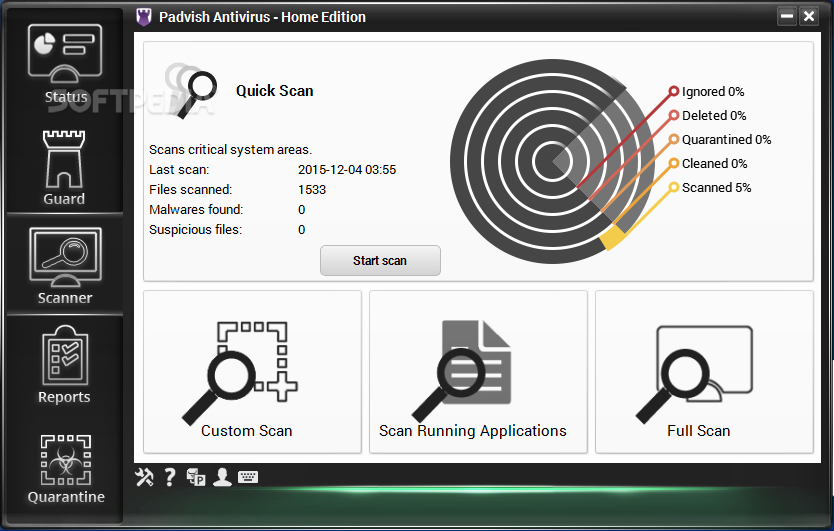Click the center of the circular scan chart
Image resolution: width=834 pixels, height=531 pixels.
pyautogui.click(x=552, y=161)
